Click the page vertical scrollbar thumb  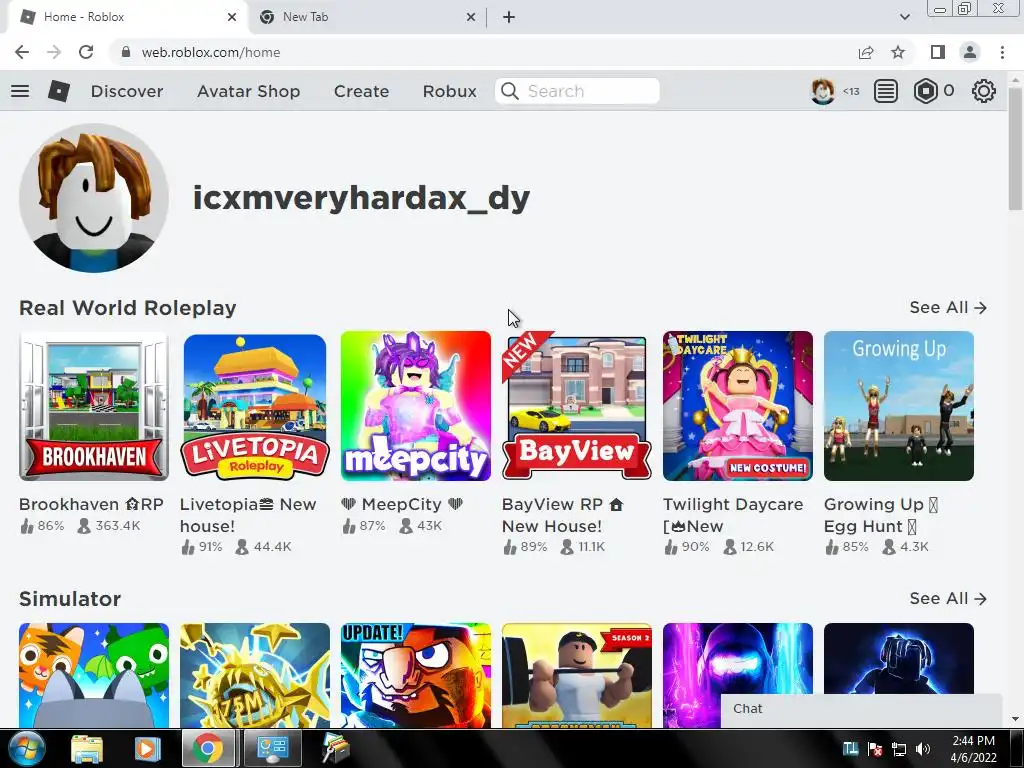(x=1016, y=149)
